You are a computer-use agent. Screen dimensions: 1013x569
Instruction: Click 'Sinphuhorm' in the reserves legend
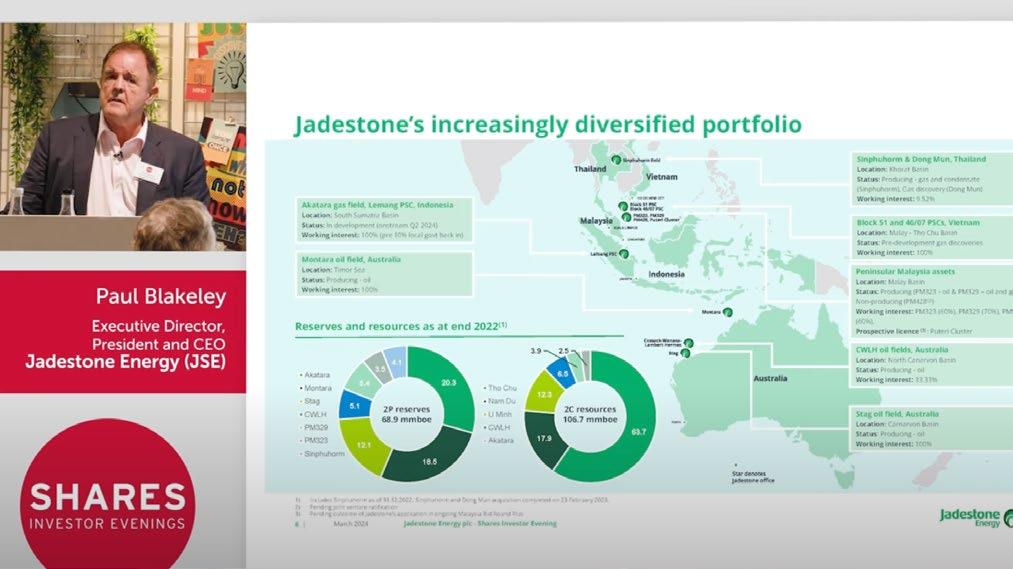(x=324, y=454)
